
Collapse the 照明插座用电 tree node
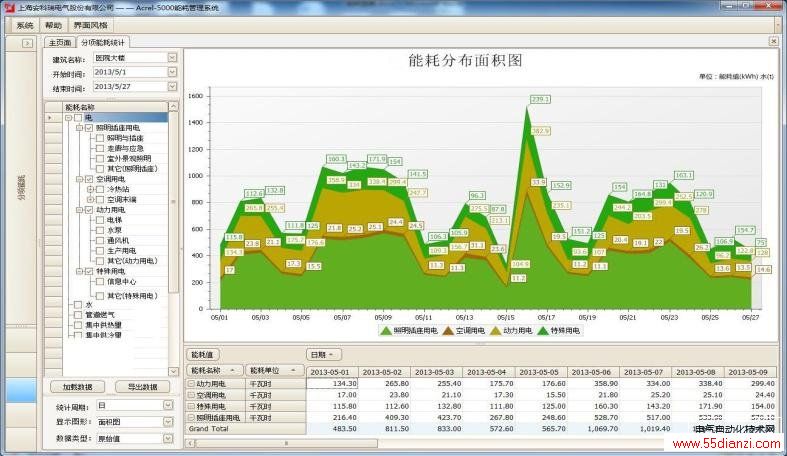click(79, 128)
